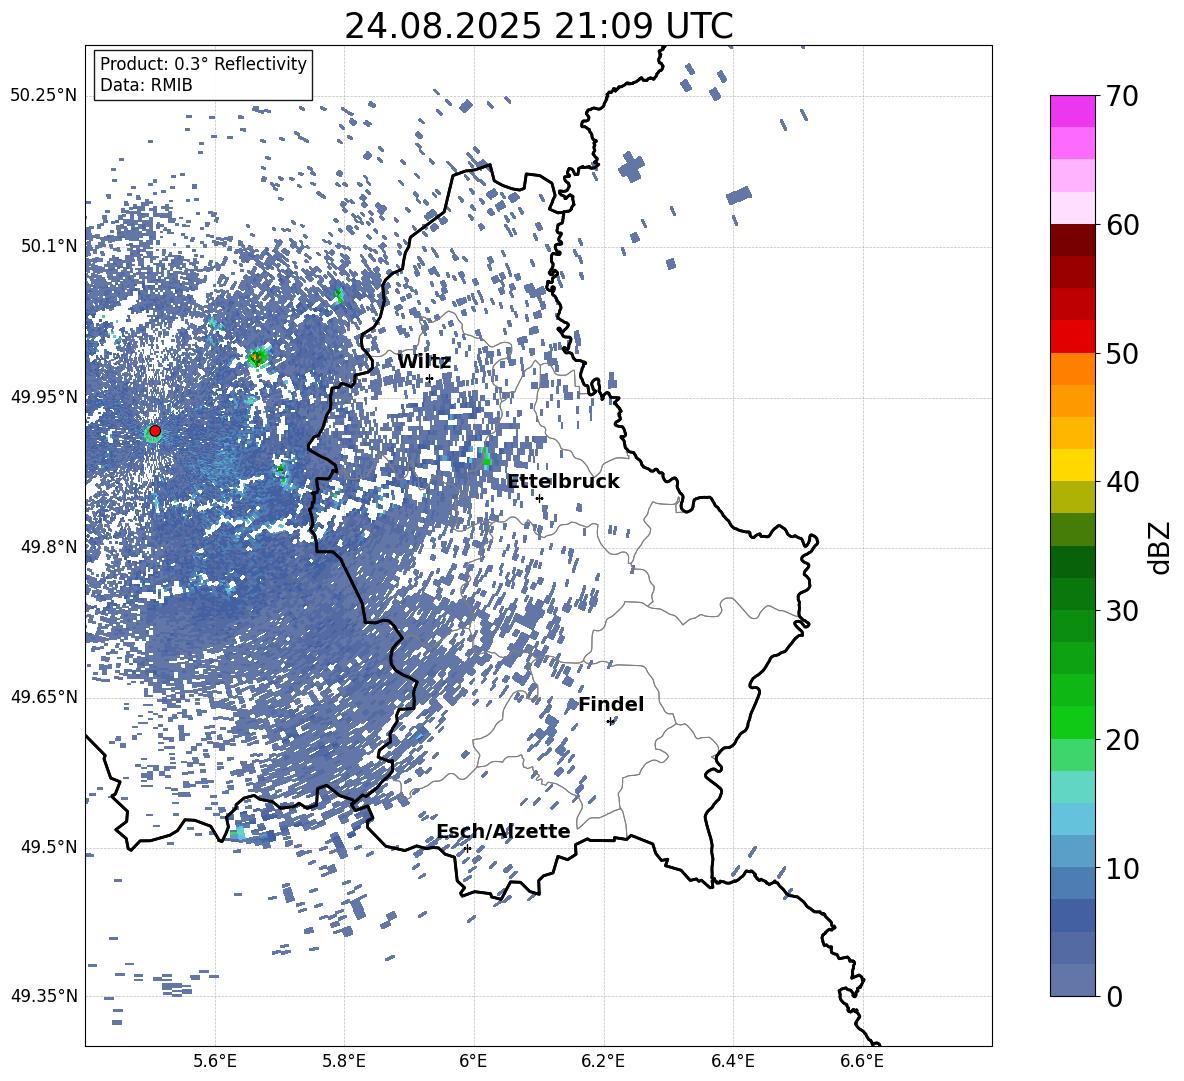Image resolution: width=1184 pixels, height=1081 pixels.
Task: Click the colorbar tick value 20
Action: pyautogui.click(x=1122, y=740)
